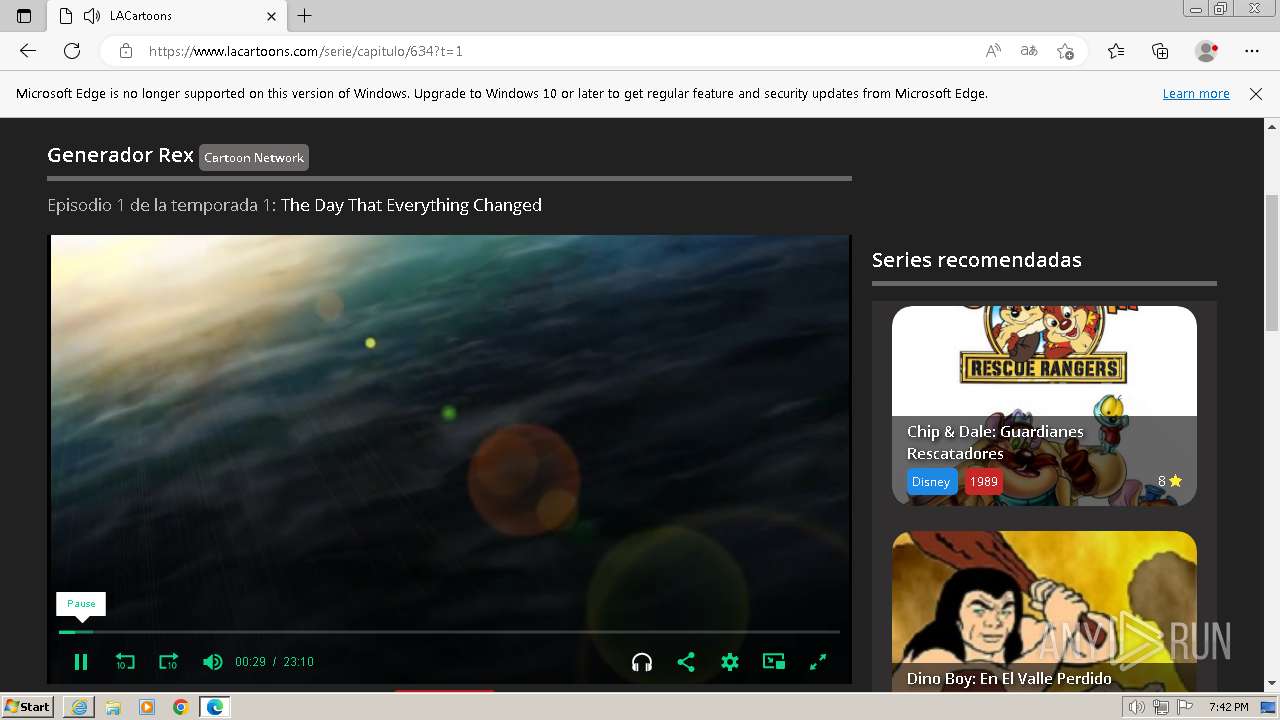Image resolution: width=1280 pixels, height=720 pixels.
Task: Dismiss the Edge unsupported notification bar
Action: [1256, 94]
